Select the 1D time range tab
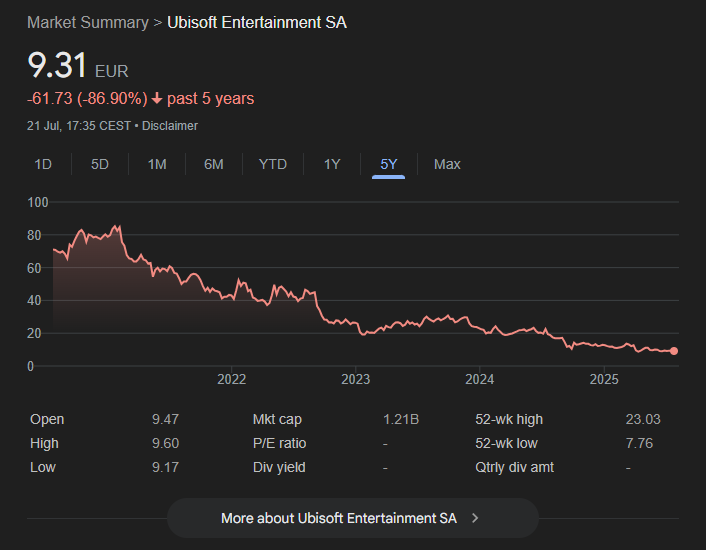The width and height of the screenshot is (706, 550). (43, 164)
